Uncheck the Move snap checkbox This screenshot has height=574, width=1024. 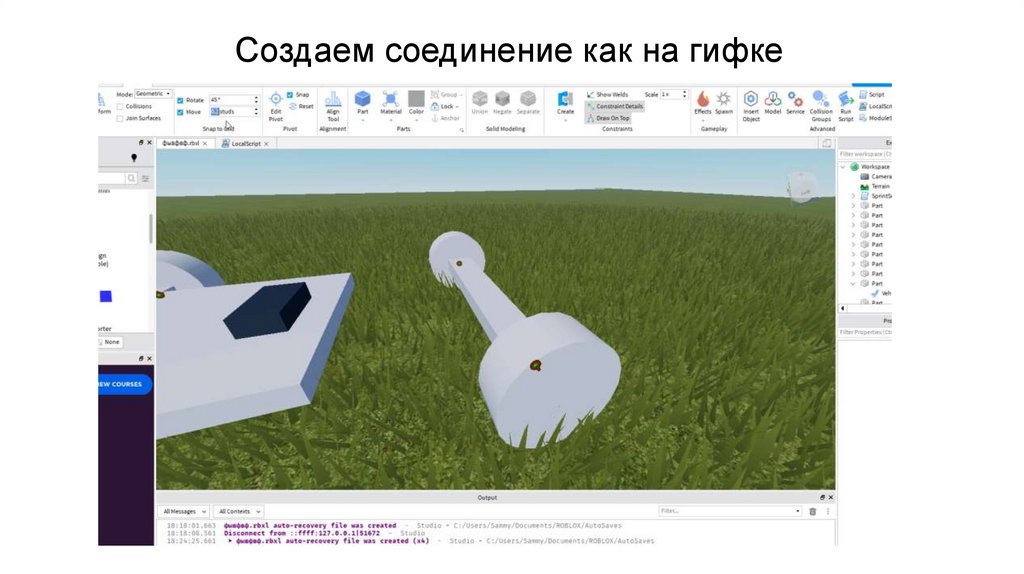click(x=180, y=112)
